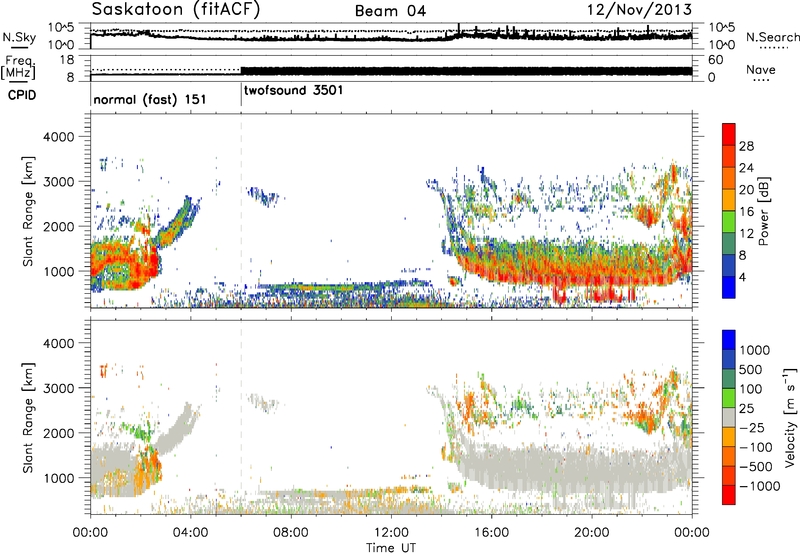Click the 60 tick on the Nave axis
The image size is (800, 554).
pyautogui.click(x=716, y=60)
